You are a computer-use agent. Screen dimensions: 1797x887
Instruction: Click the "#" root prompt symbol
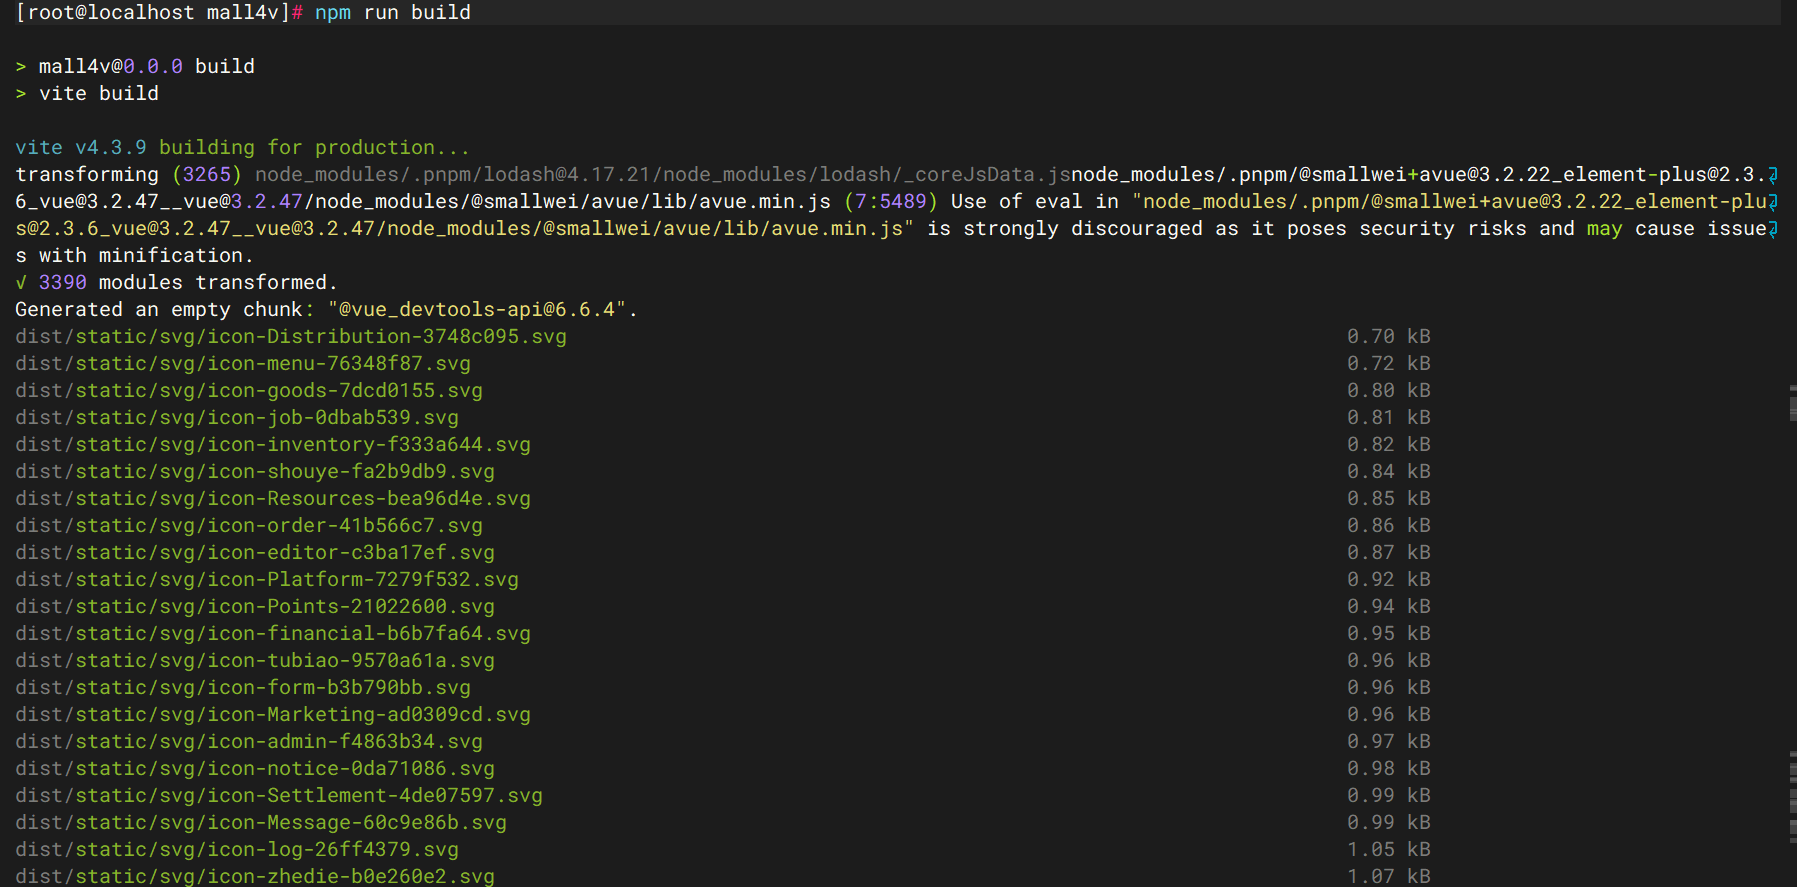(x=297, y=13)
